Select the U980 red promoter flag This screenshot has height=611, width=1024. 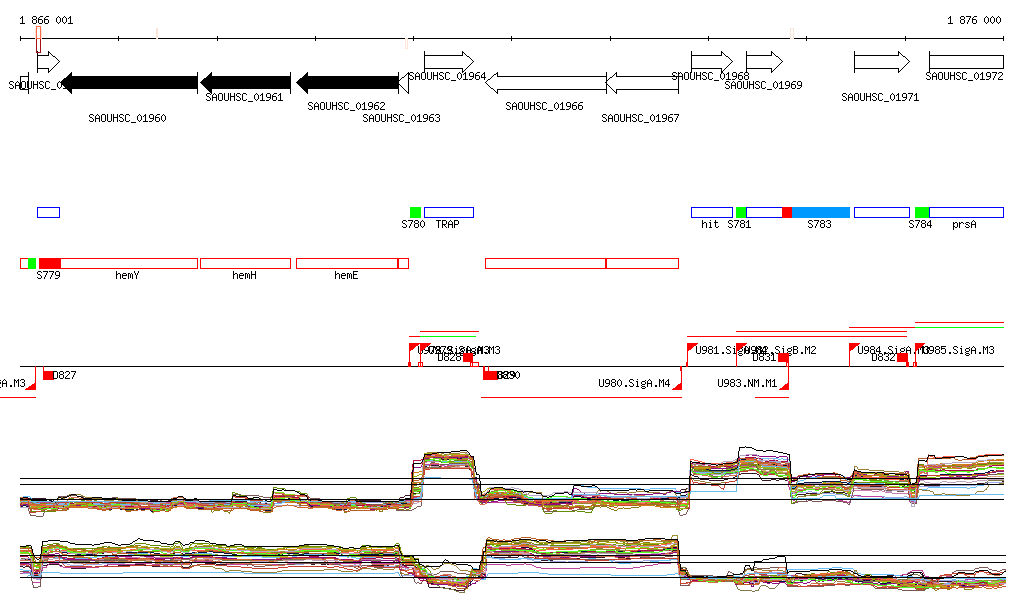678,386
